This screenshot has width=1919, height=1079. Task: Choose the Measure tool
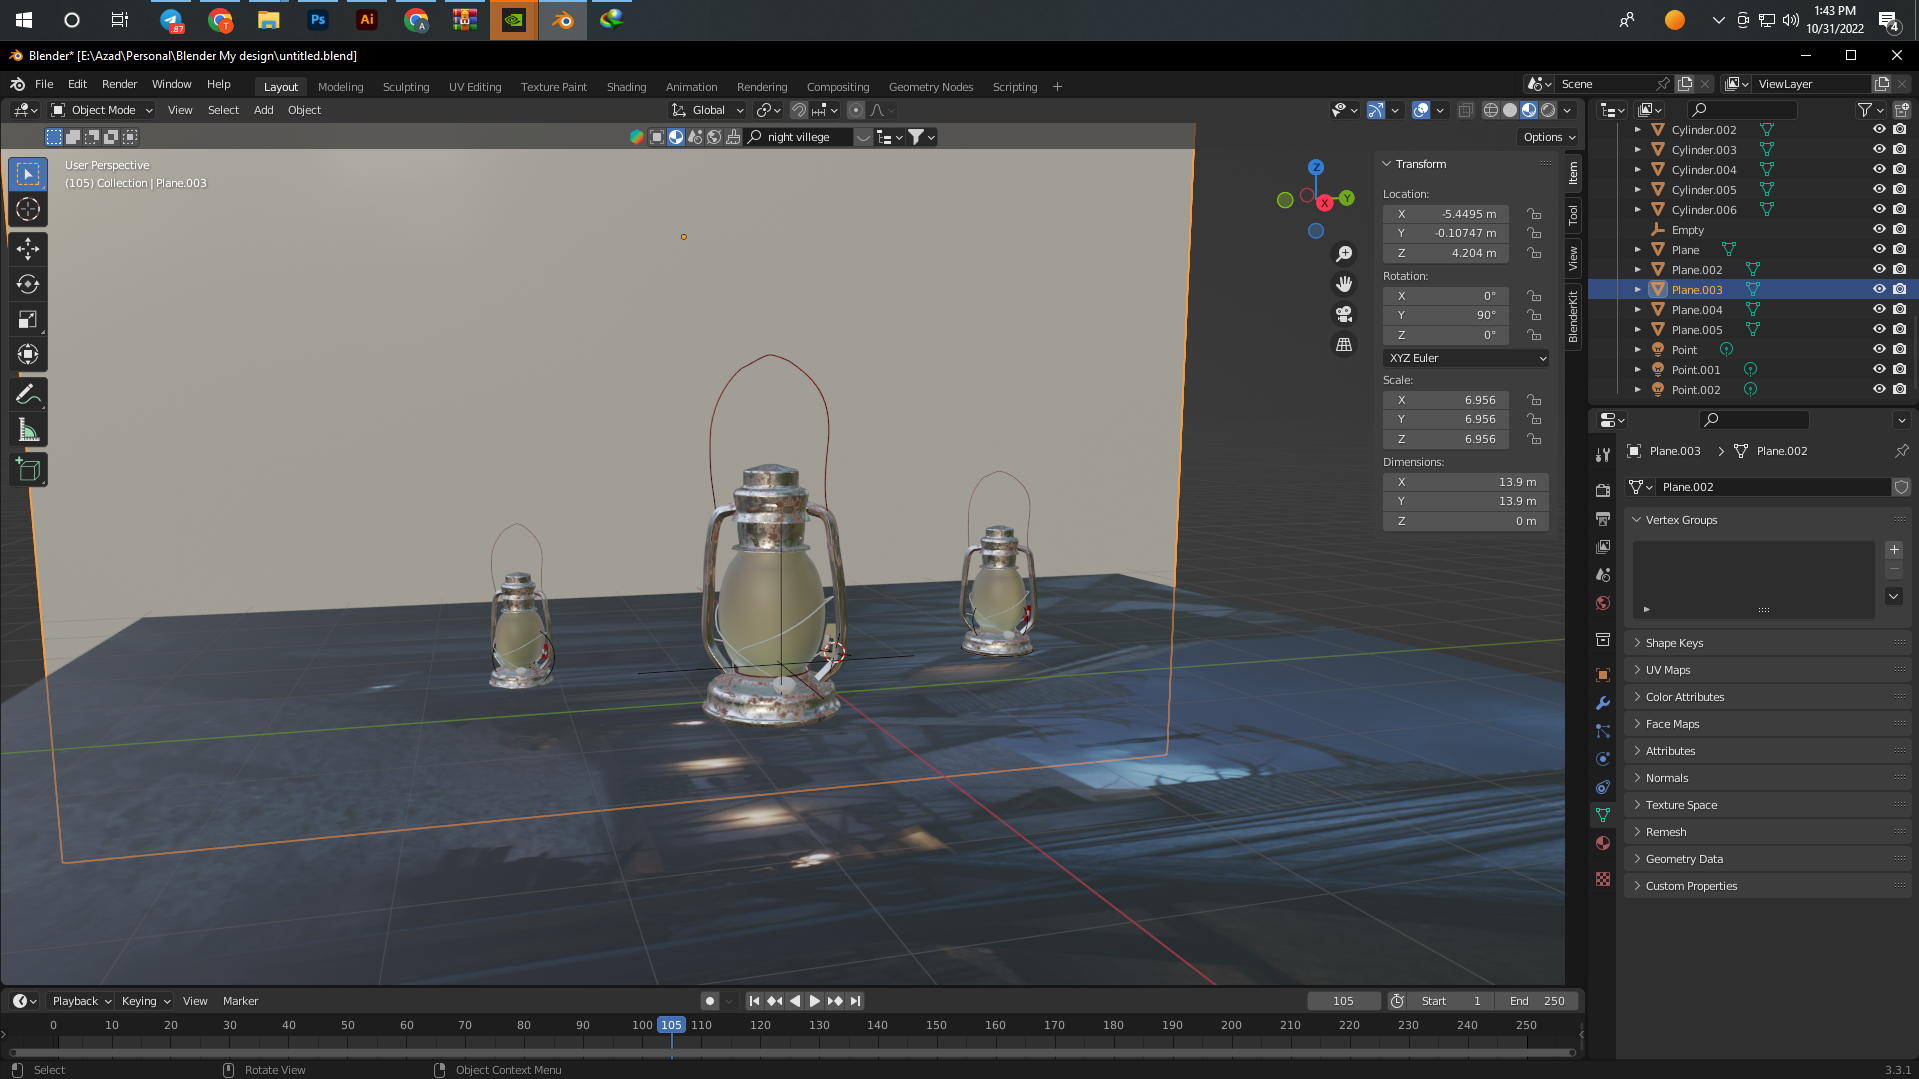click(x=28, y=430)
